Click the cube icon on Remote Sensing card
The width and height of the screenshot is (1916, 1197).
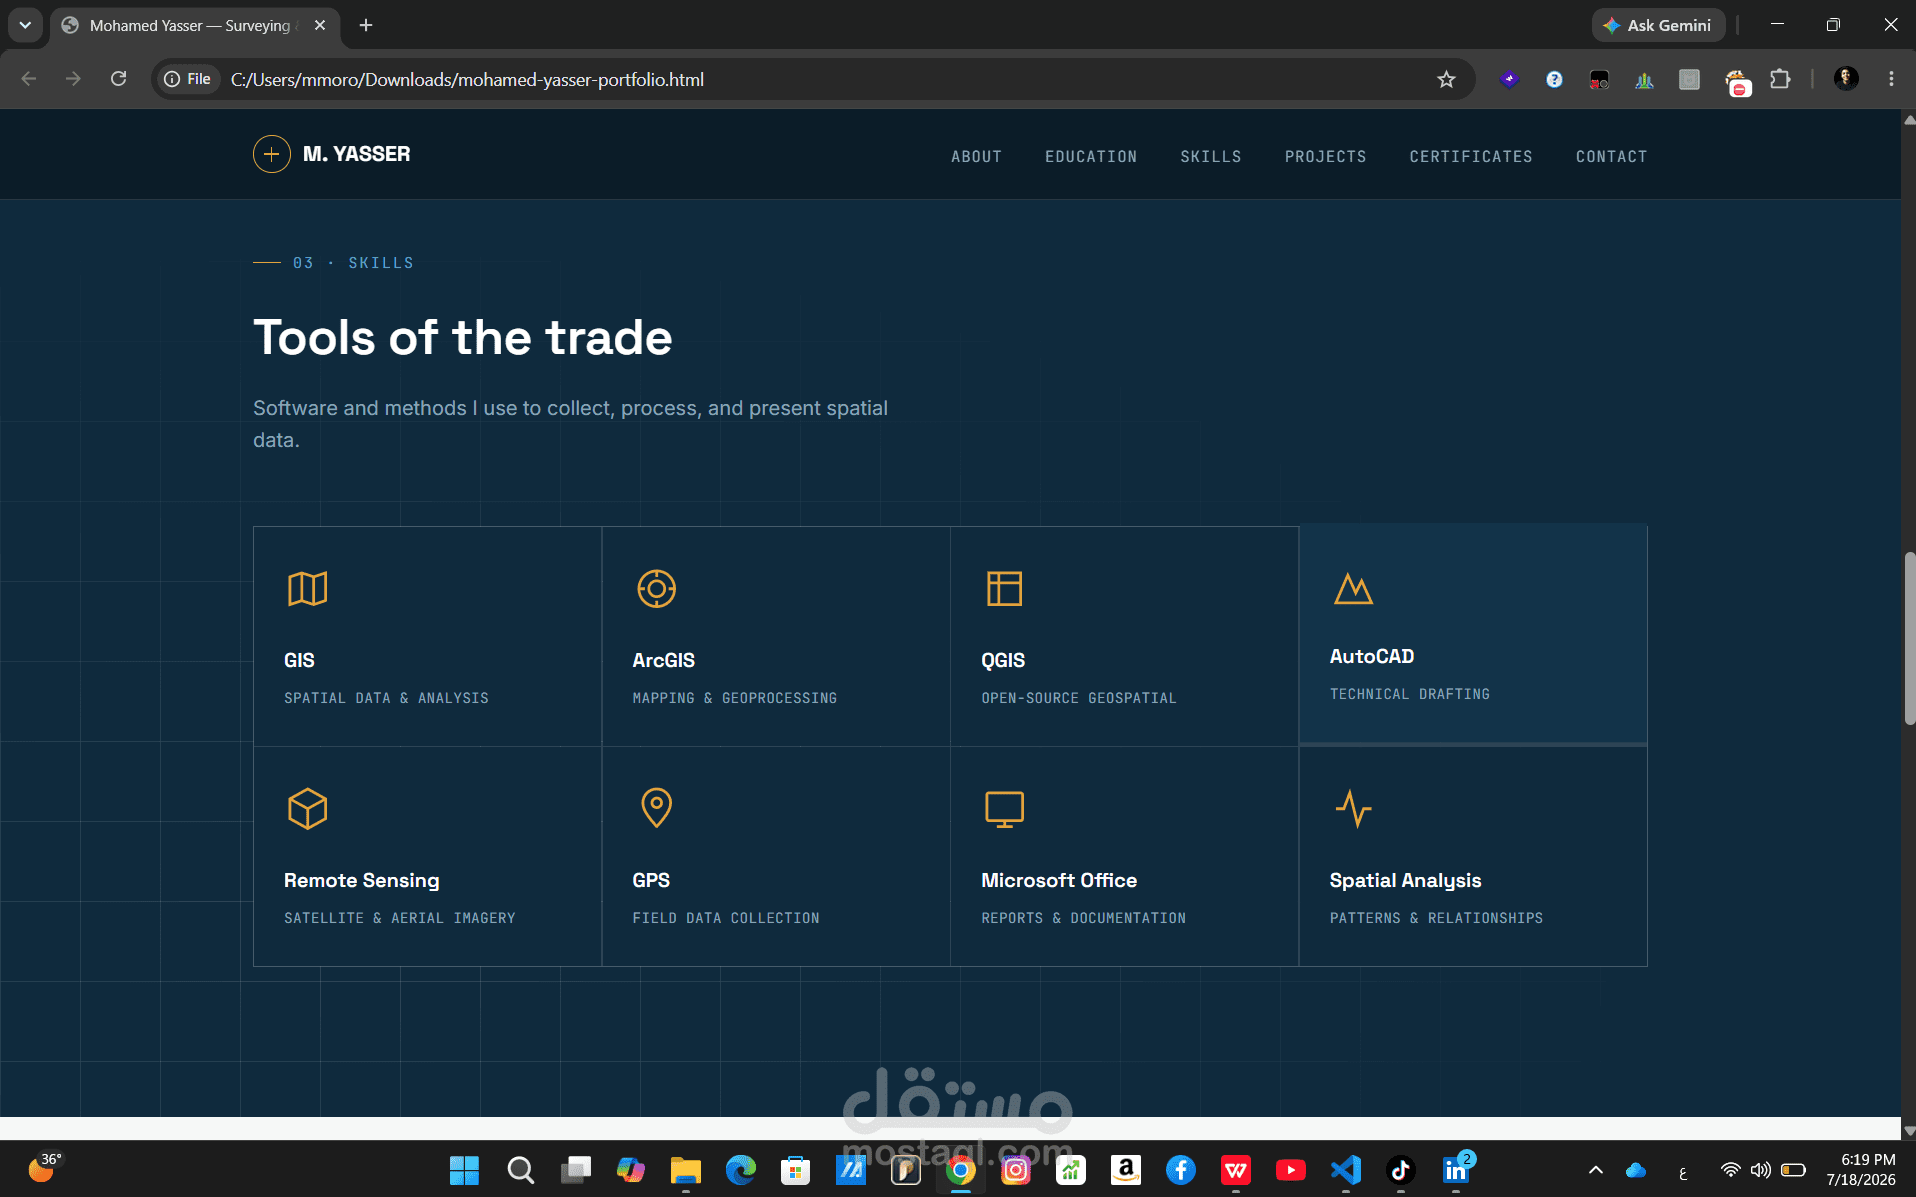(307, 809)
